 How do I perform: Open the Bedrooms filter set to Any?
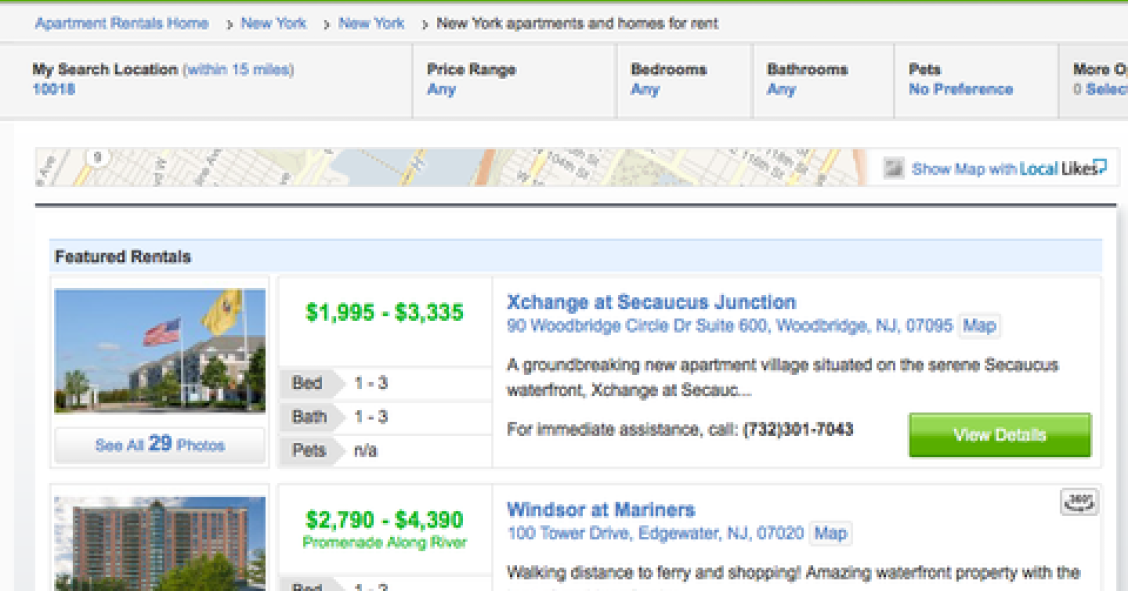[684, 80]
